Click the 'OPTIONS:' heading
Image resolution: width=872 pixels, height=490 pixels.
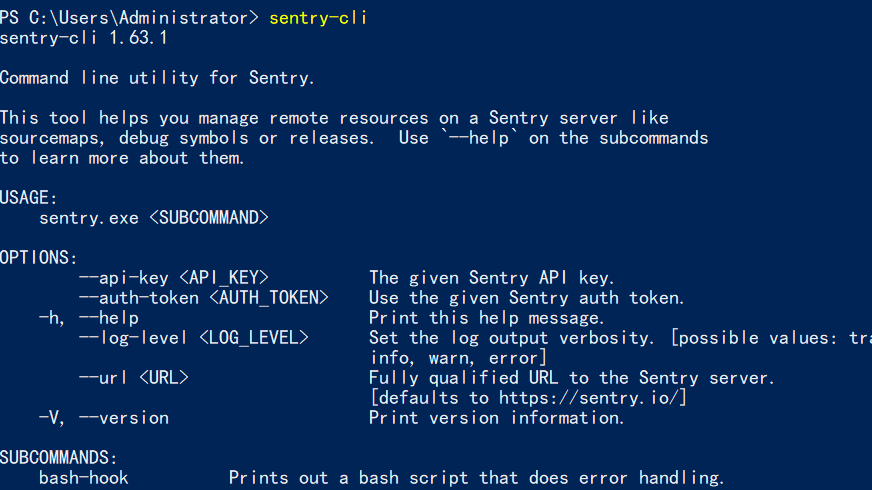38,258
